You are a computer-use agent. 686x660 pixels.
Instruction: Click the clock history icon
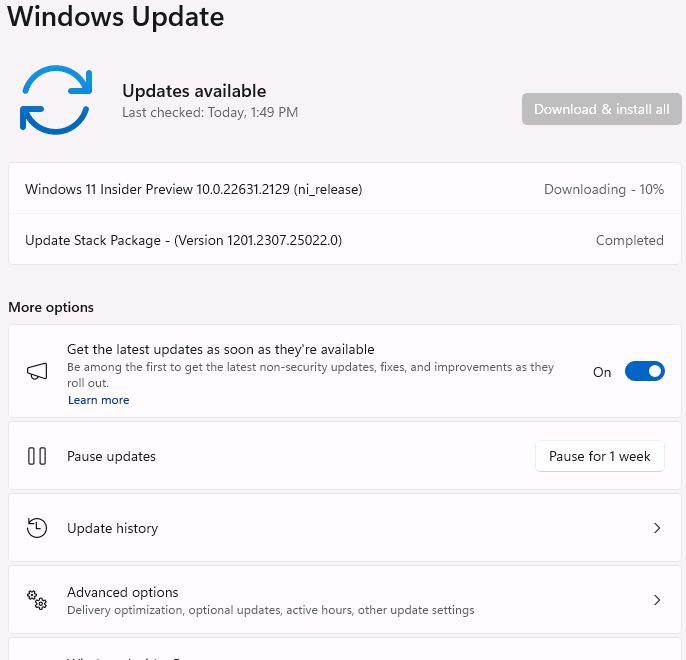(37, 528)
